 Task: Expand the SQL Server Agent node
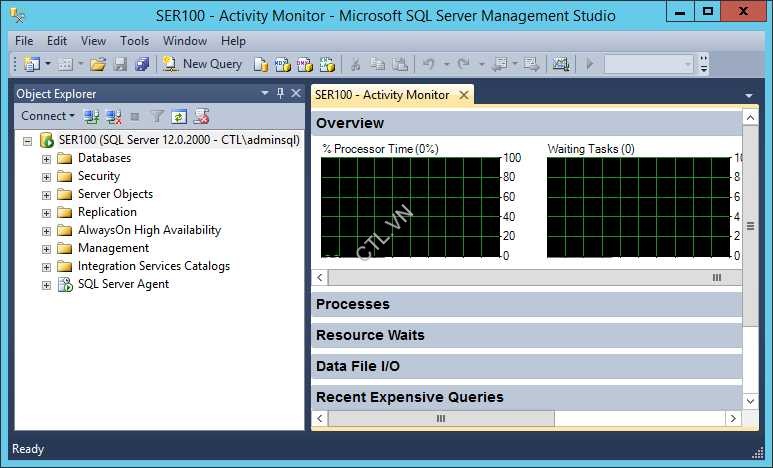point(46,285)
